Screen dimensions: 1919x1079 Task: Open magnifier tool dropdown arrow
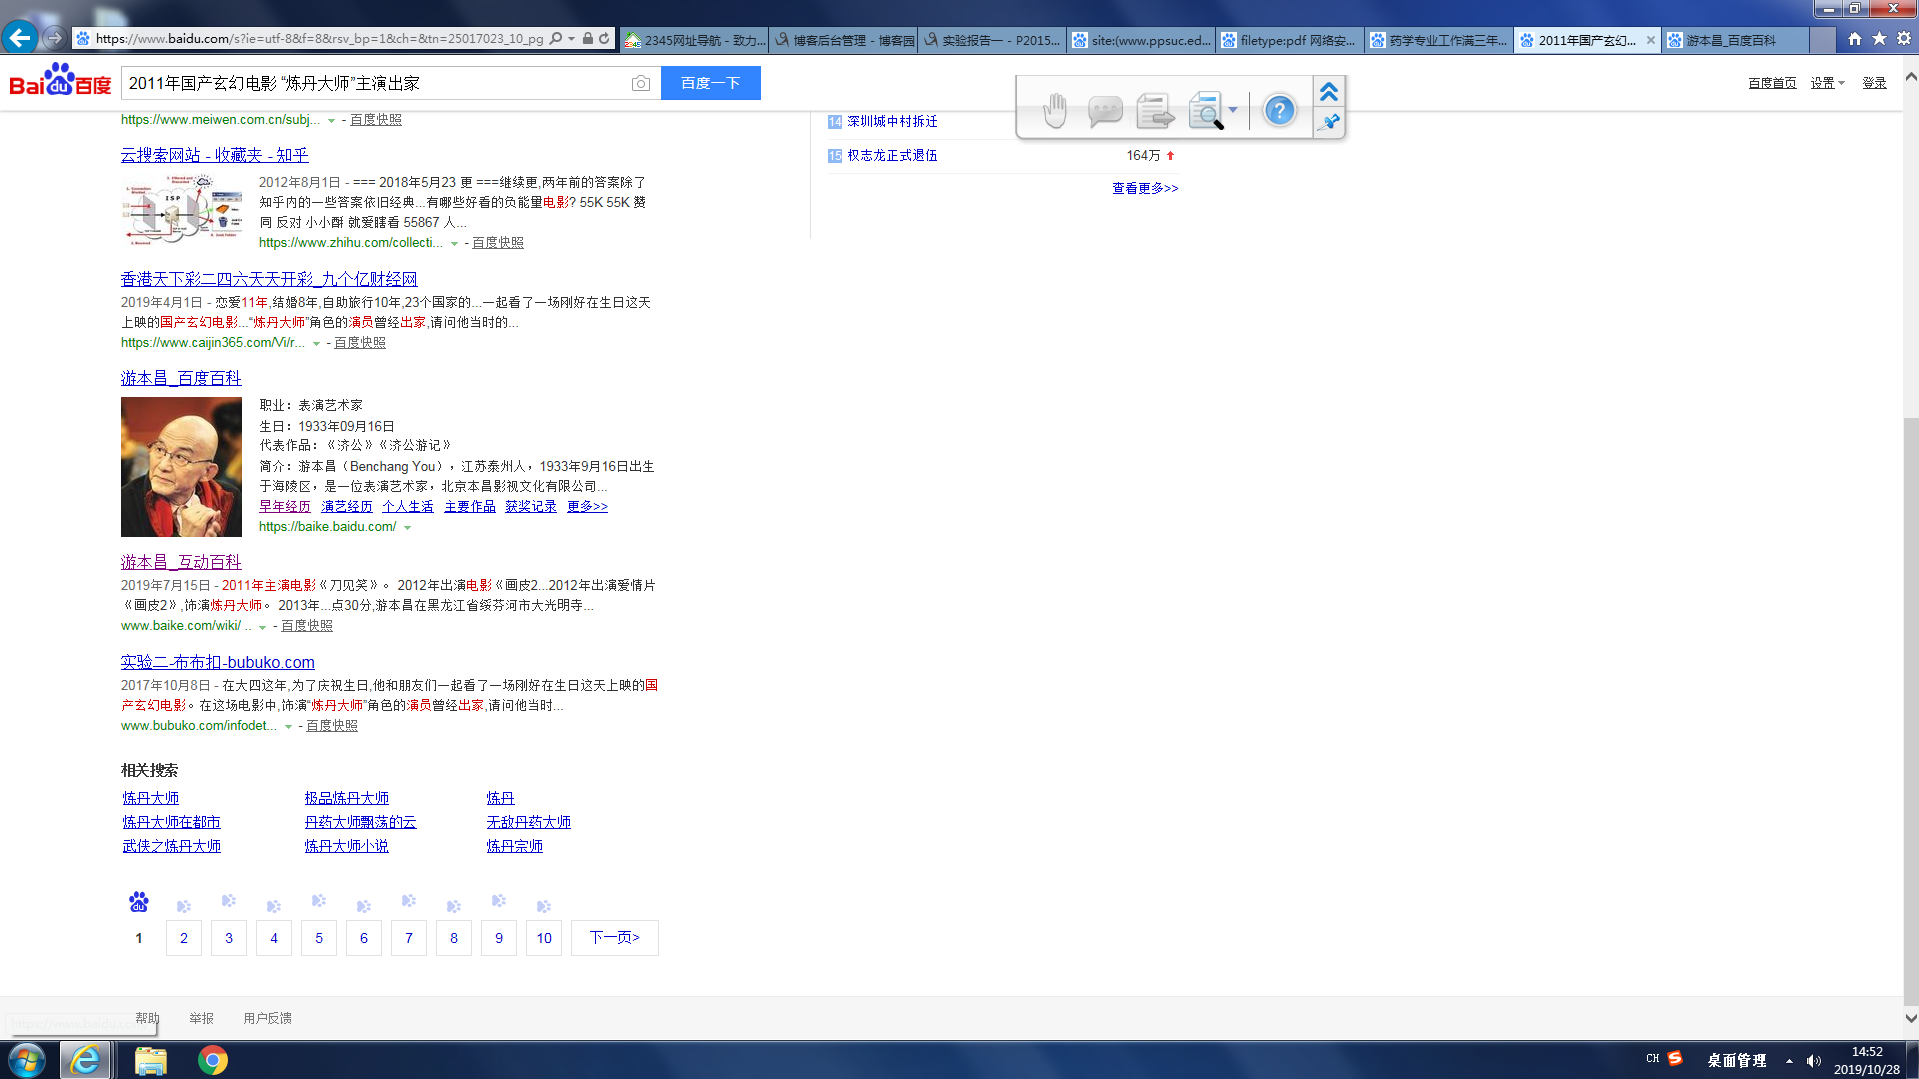pyautogui.click(x=1233, y=110)
